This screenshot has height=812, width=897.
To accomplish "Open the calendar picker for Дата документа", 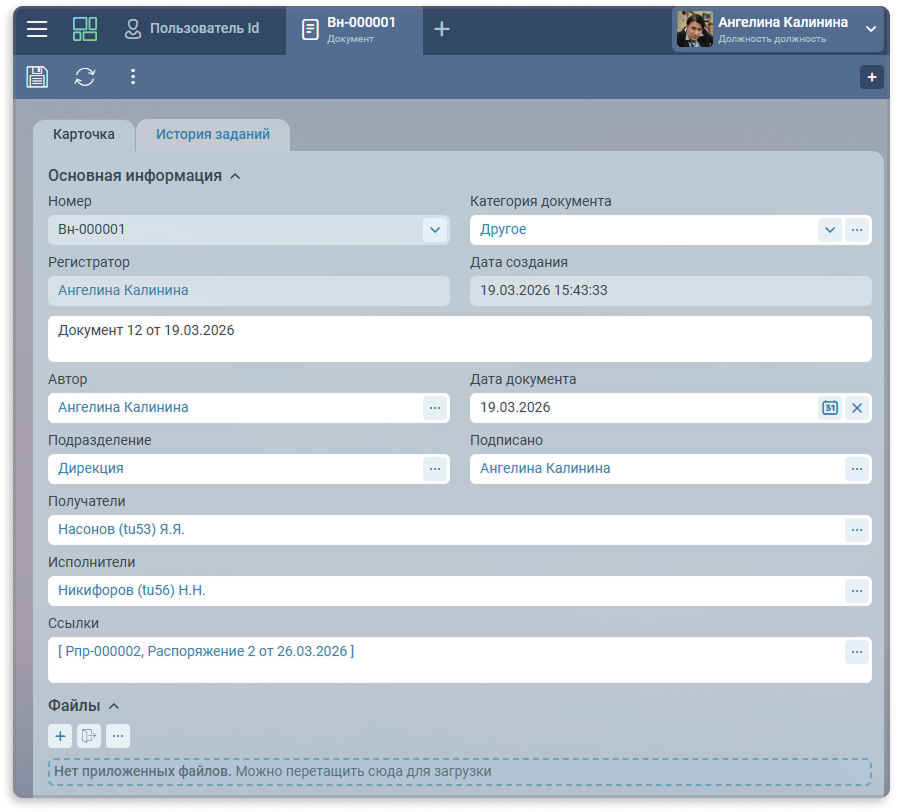I will [x=830, y=408].
